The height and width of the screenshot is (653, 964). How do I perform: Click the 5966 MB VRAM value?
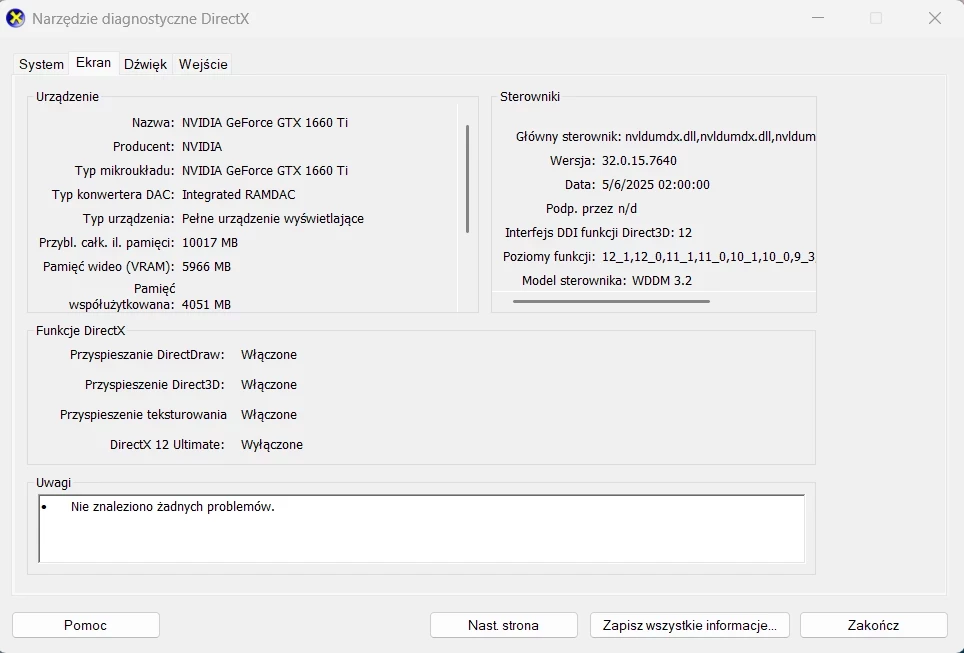(x=207, y=266)
